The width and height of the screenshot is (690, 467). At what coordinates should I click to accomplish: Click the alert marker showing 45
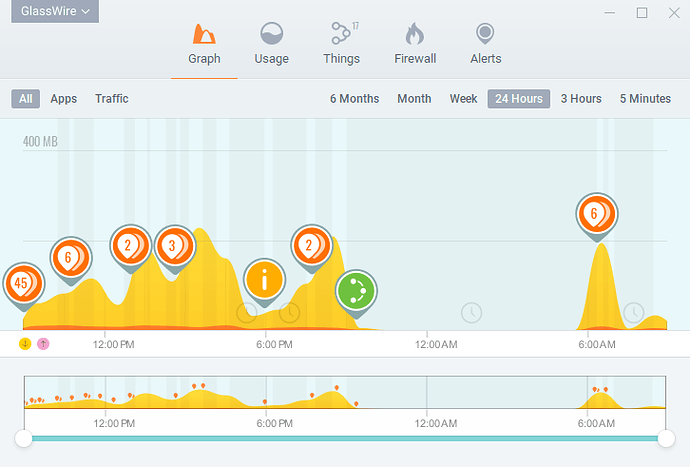tap(22, 283)
